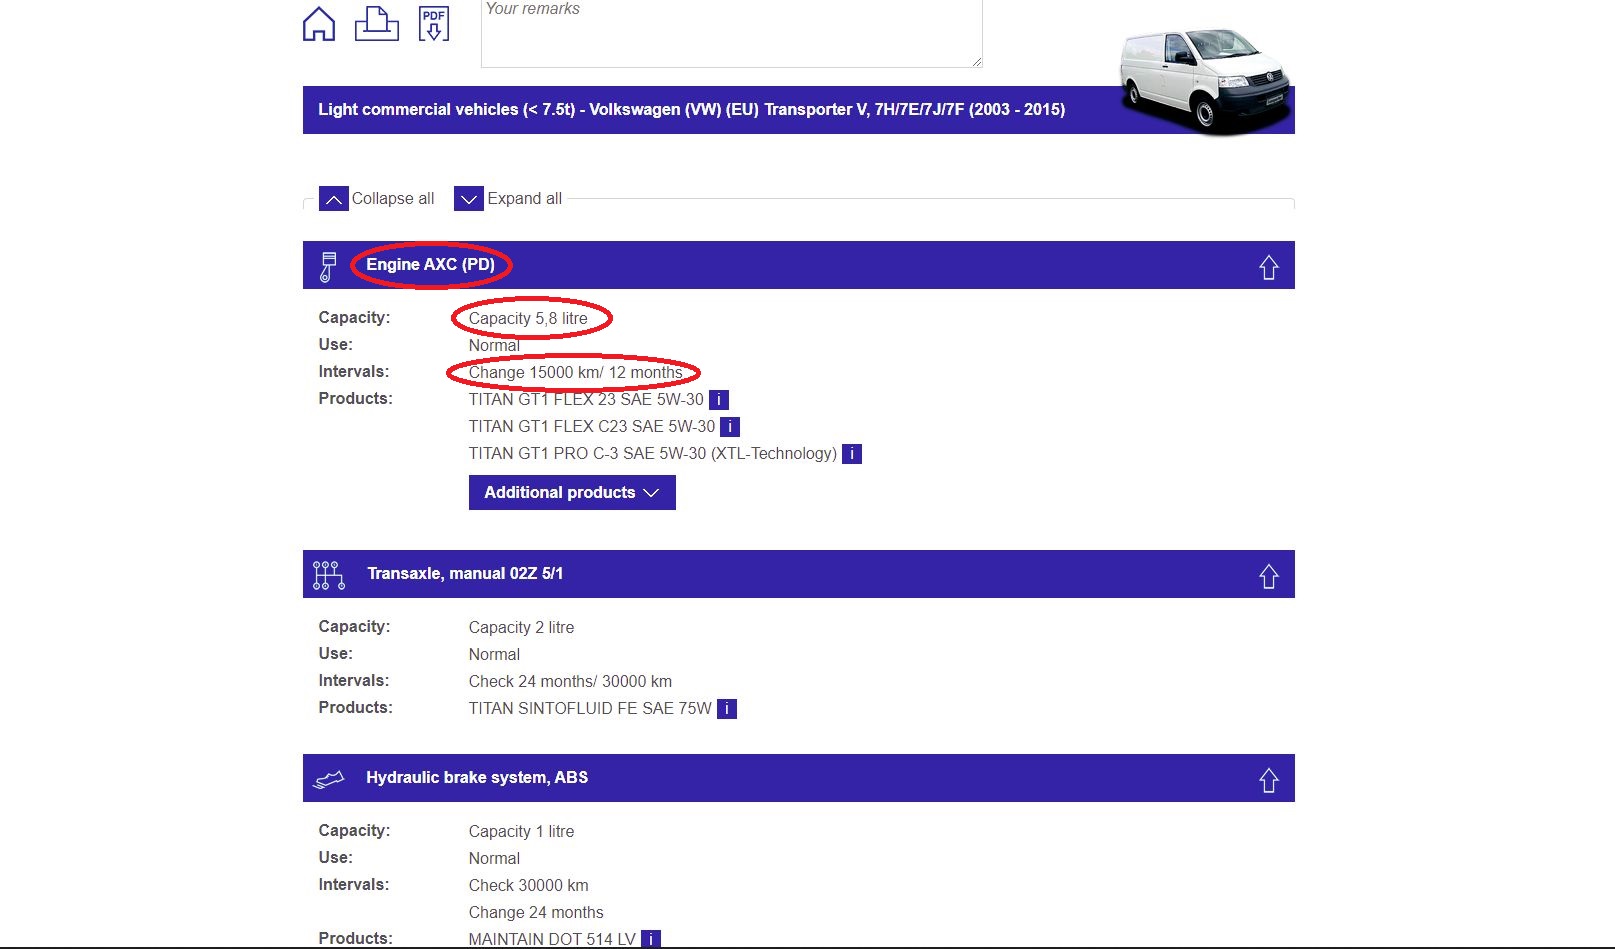Go to home page icon
The image size is (1615, 949).
pyautogui.click(x=319, y=23)
